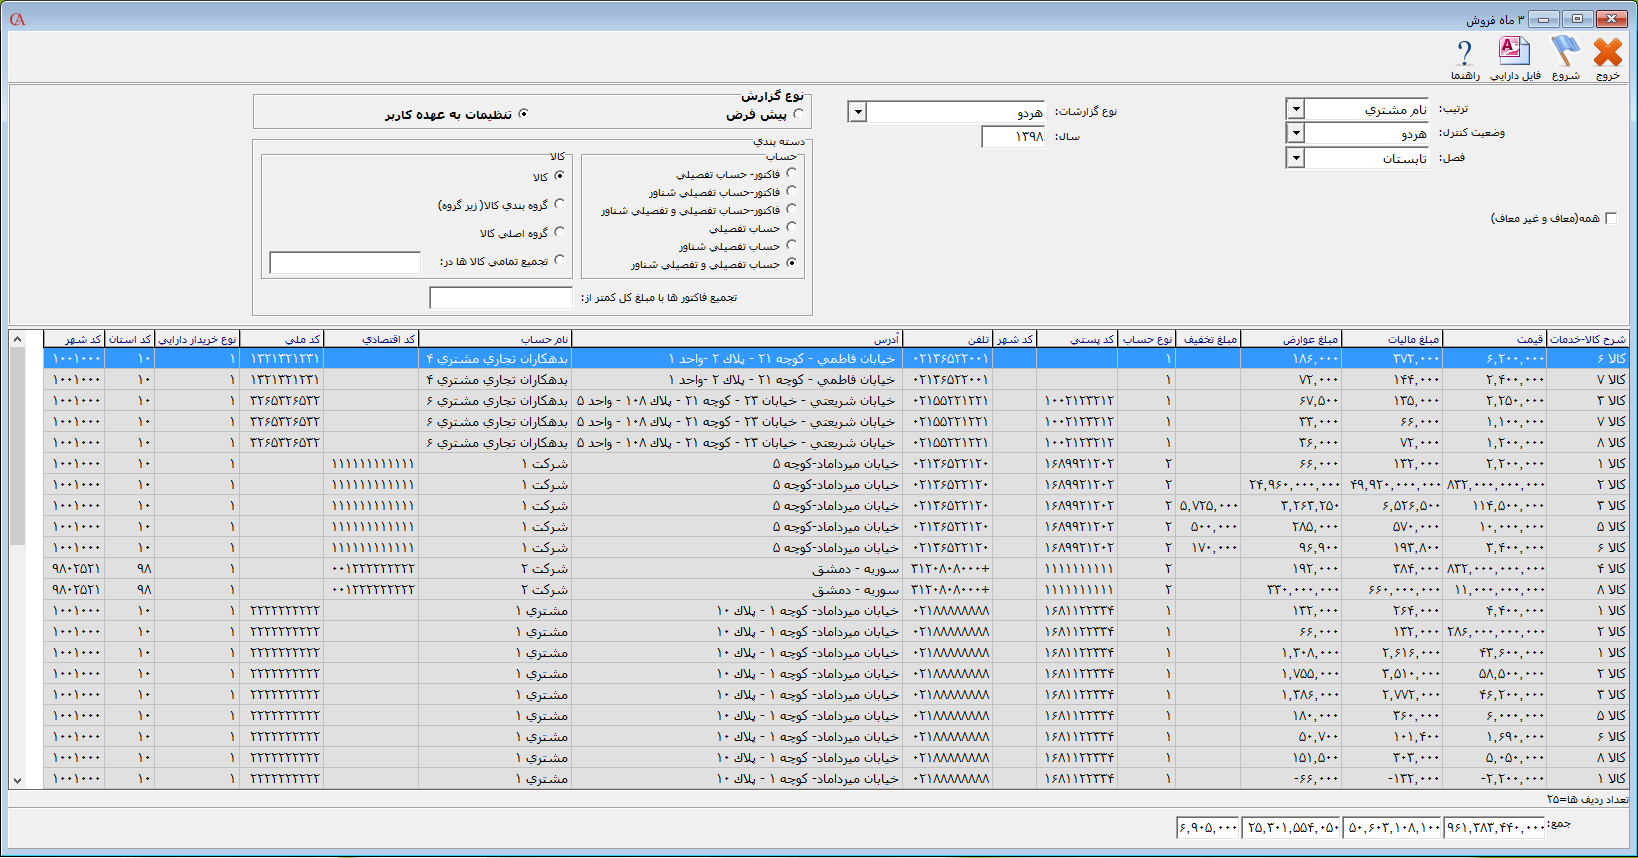Click the table scrollbar down arrow
This screenshot has width=1638, height=858.
[x=17, y=780]
